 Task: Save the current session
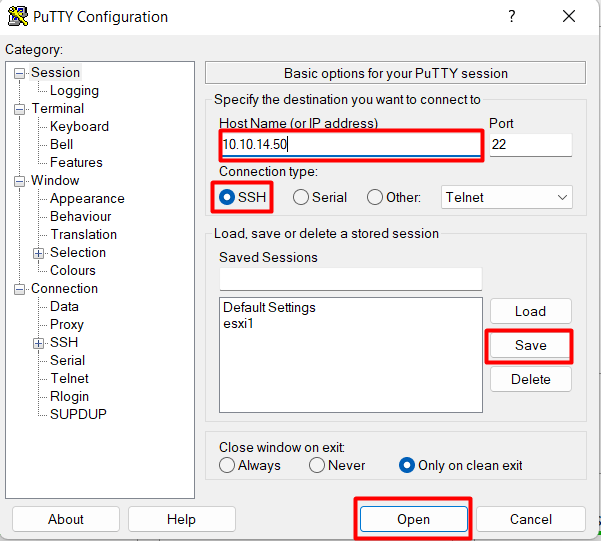(x=530, y=345)
